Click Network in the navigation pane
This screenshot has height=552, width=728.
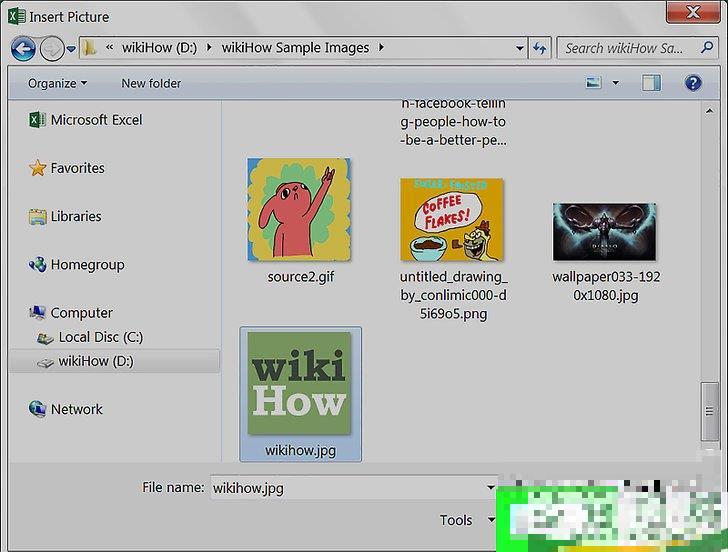click(x=76, y=409)
